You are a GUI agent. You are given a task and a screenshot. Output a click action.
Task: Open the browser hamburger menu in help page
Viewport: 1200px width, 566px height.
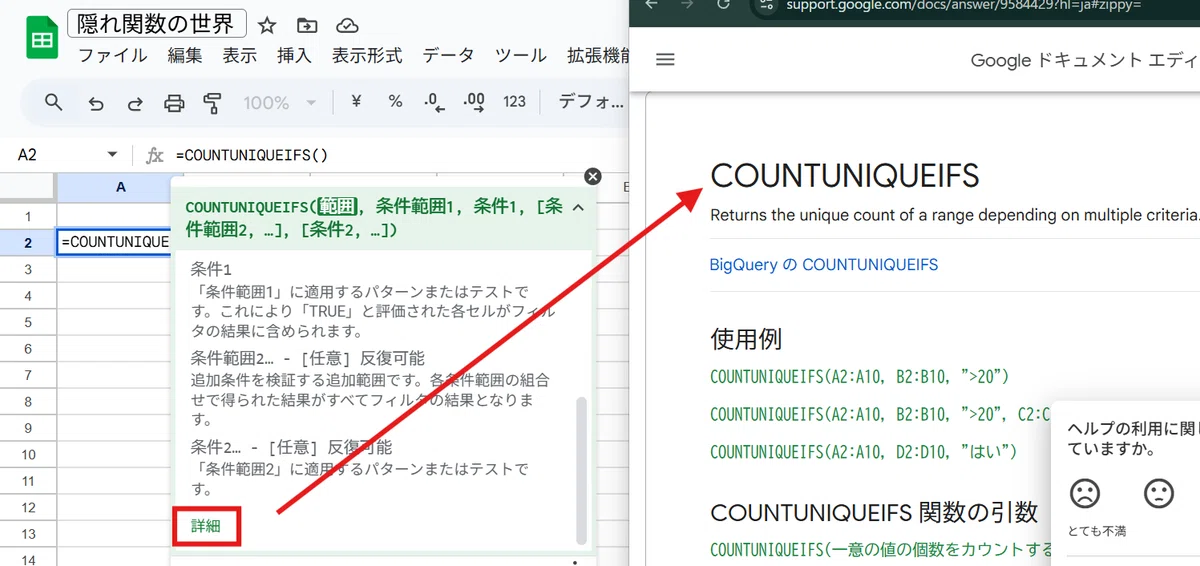pyautogui.click(x=665, y=60)
